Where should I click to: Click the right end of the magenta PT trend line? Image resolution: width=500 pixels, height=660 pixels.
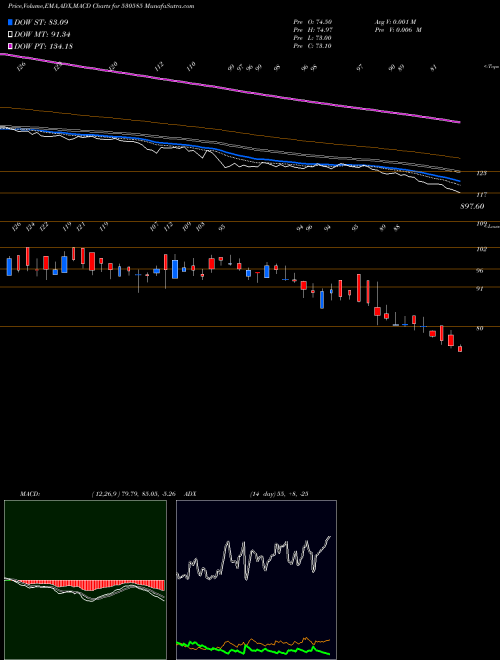(459, 122)
